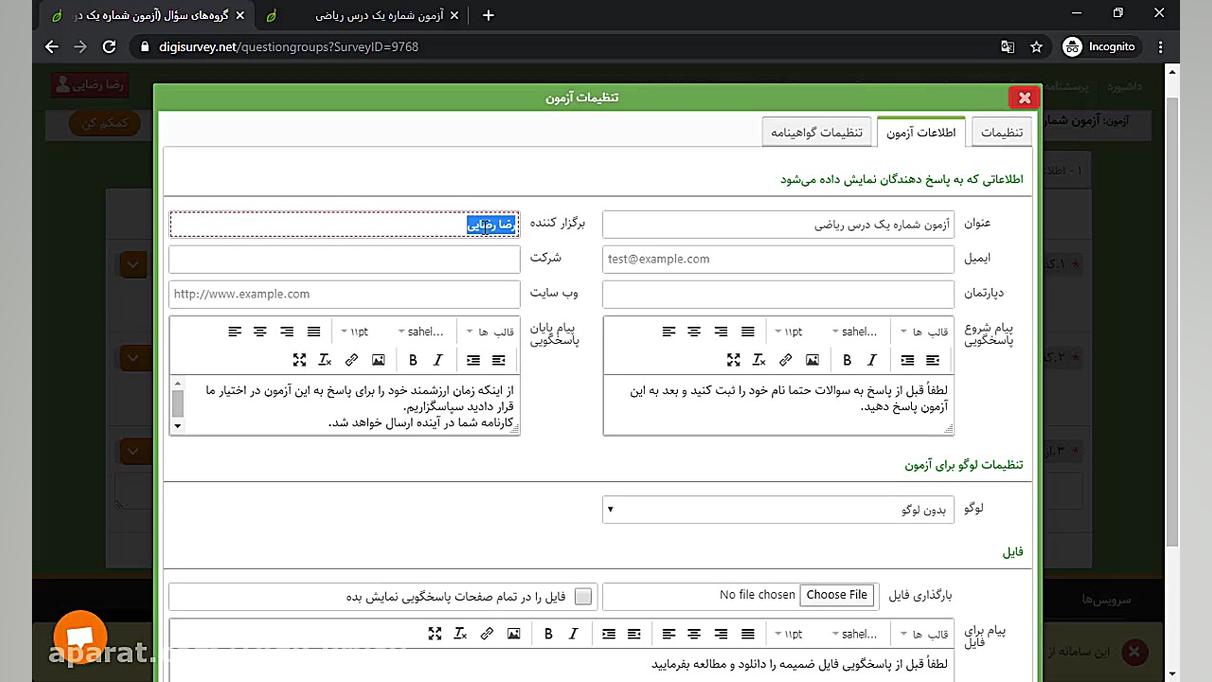Select the اطلاعات آزمون tab
The height and width of the screenshot is (682, 1212).
tap(921, 133)
